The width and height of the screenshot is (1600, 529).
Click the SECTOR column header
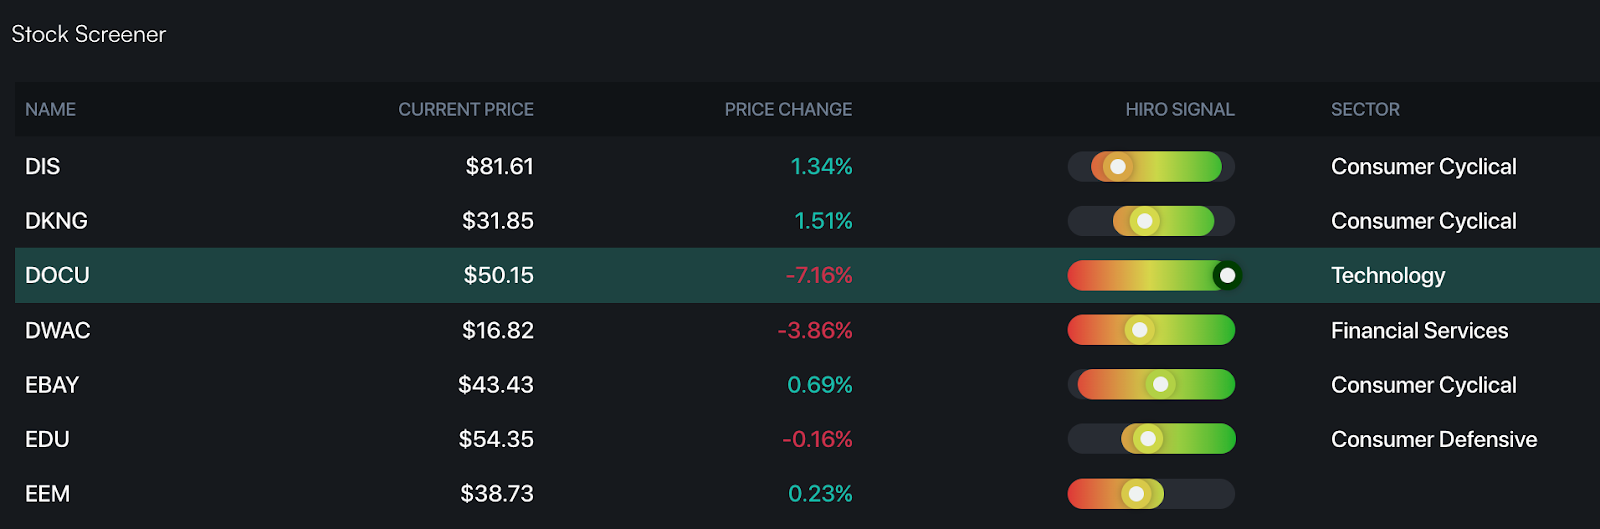coord(1365,109)
